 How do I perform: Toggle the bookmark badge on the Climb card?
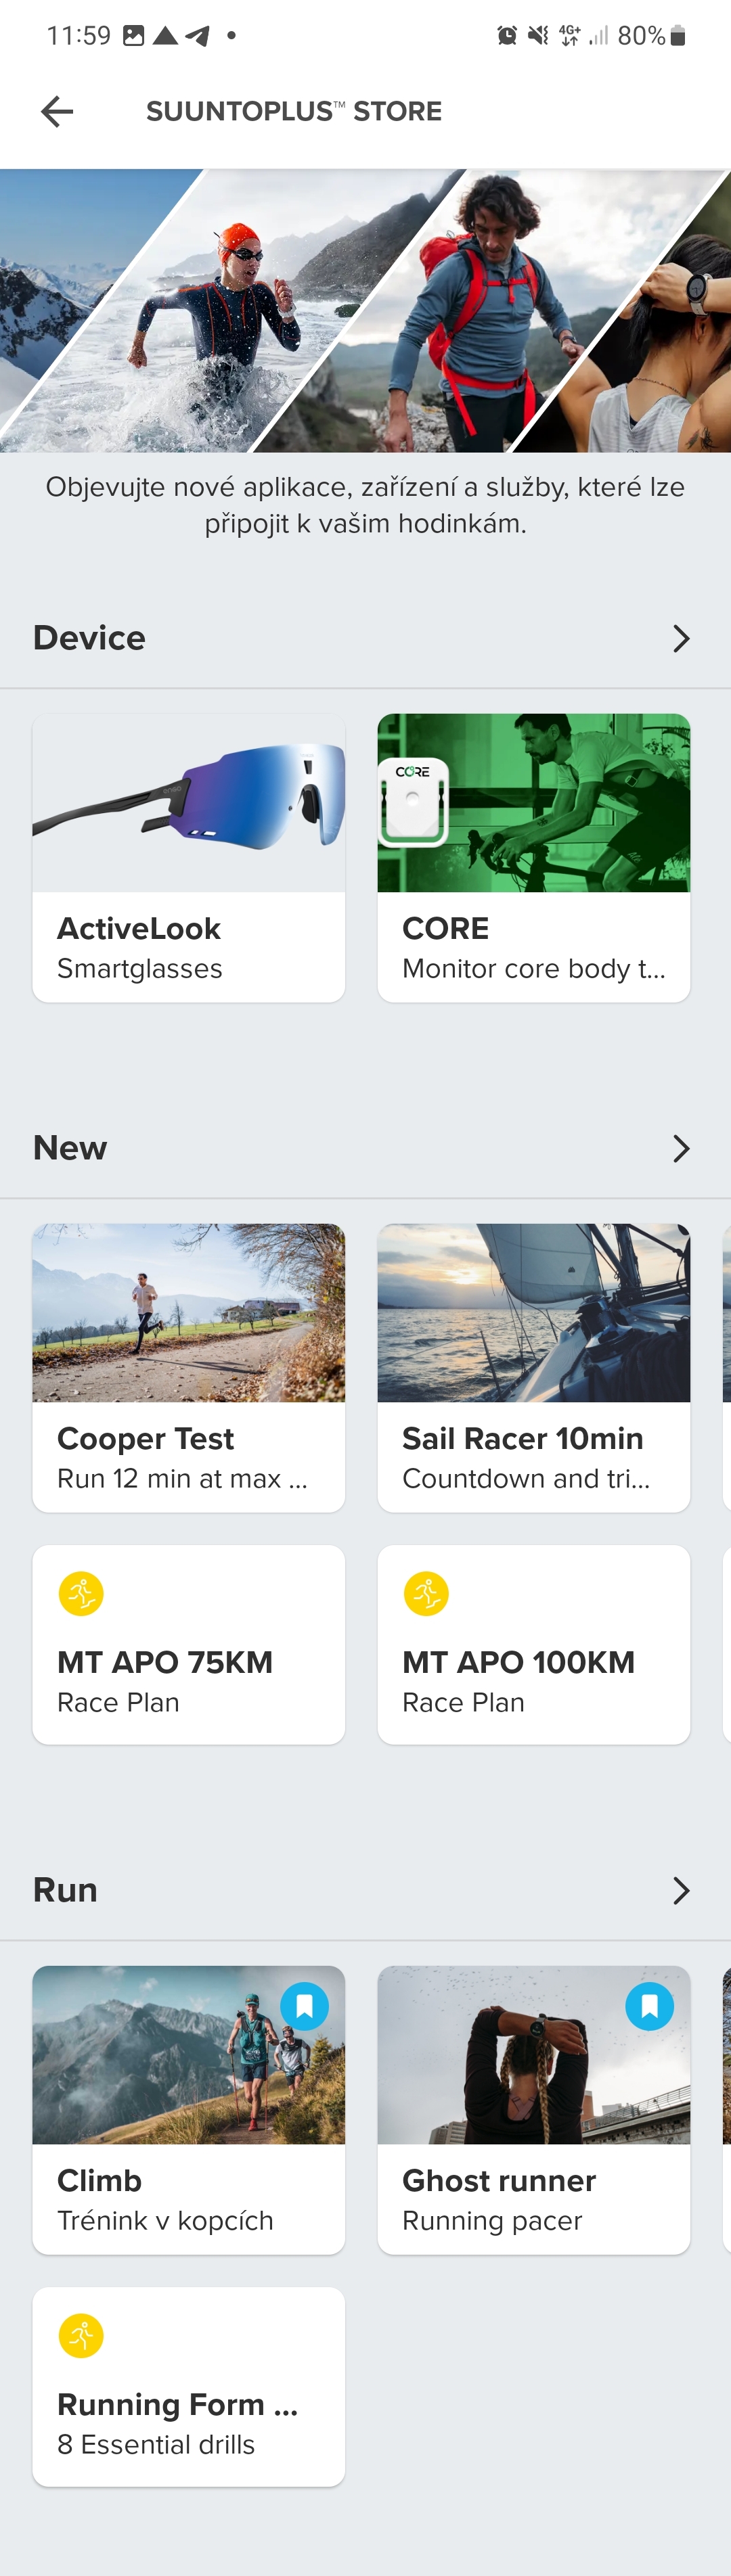pos(305,2006)
